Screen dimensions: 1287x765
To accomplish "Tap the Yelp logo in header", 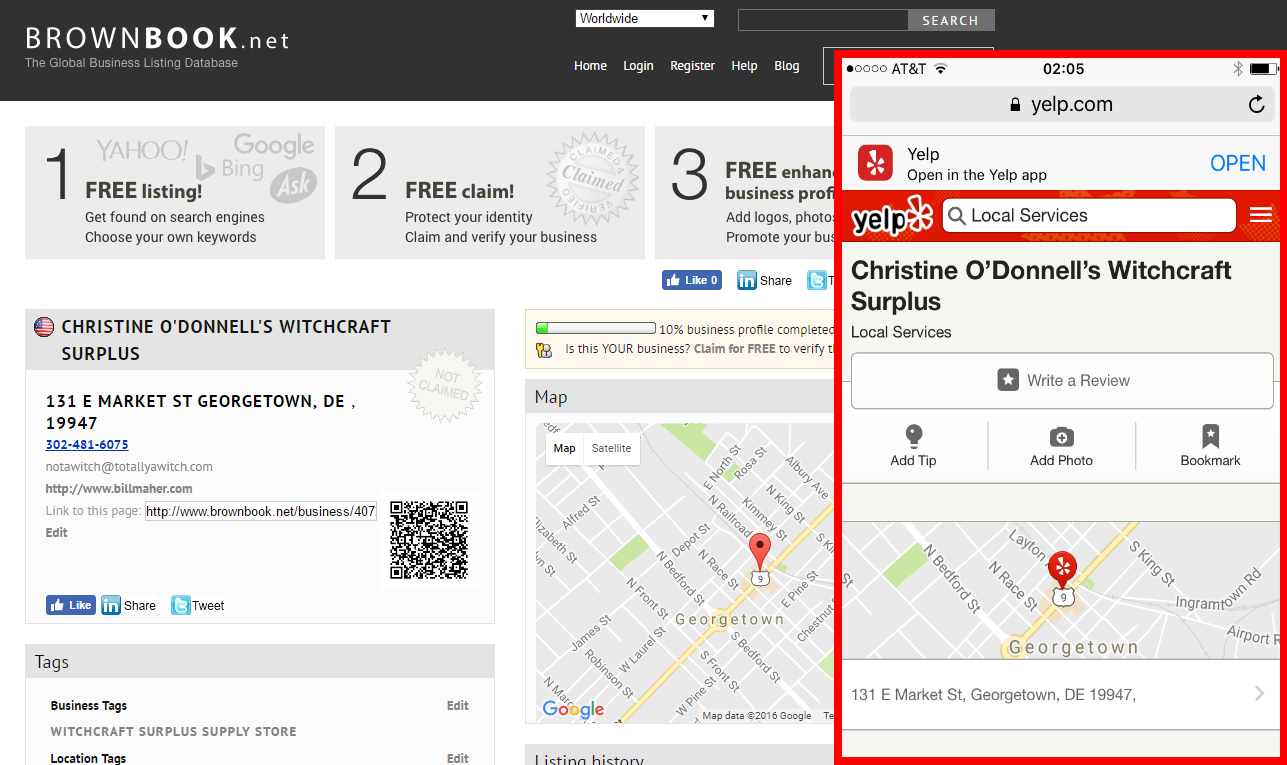I will 892,216.
